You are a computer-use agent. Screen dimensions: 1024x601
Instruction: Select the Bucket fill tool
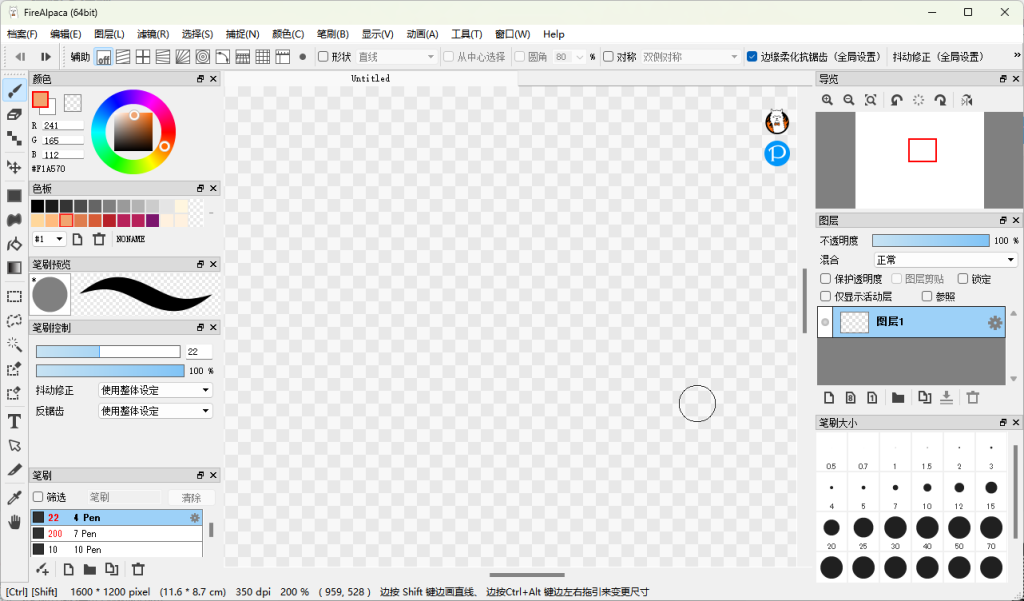(x=14, y=244)
